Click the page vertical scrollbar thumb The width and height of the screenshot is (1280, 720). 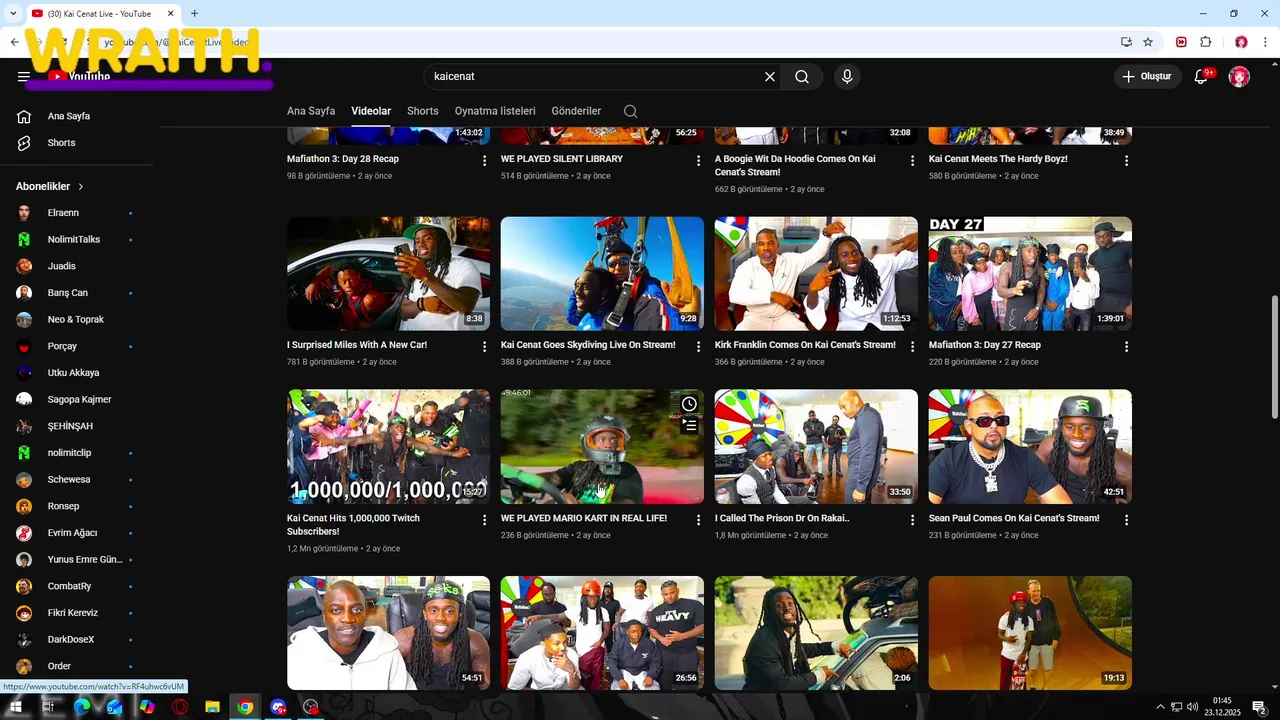coord(1274,357)
